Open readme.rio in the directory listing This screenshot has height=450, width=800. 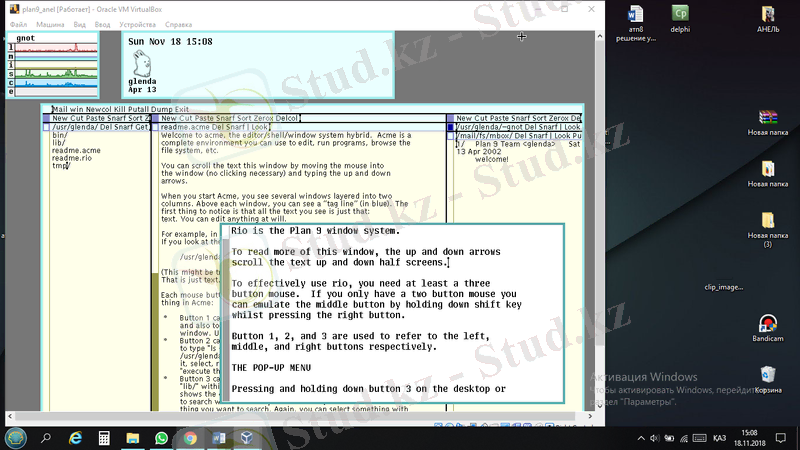point(72,158)
